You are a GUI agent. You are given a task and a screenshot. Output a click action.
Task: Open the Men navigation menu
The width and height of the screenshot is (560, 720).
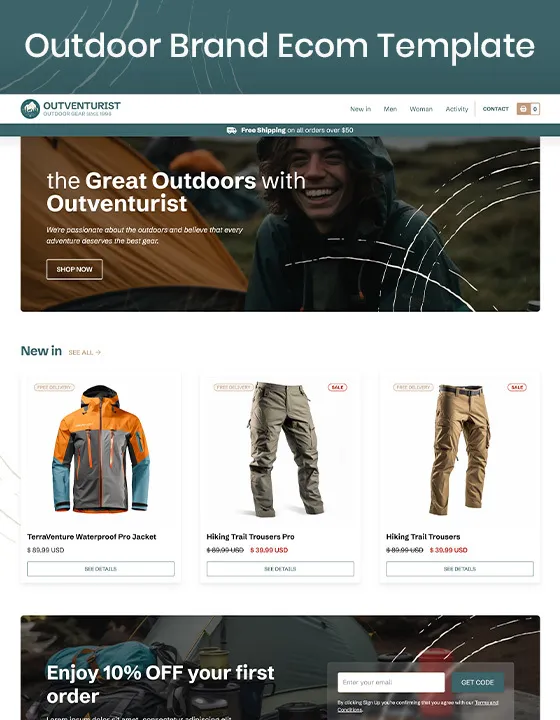tap(390, 109)
